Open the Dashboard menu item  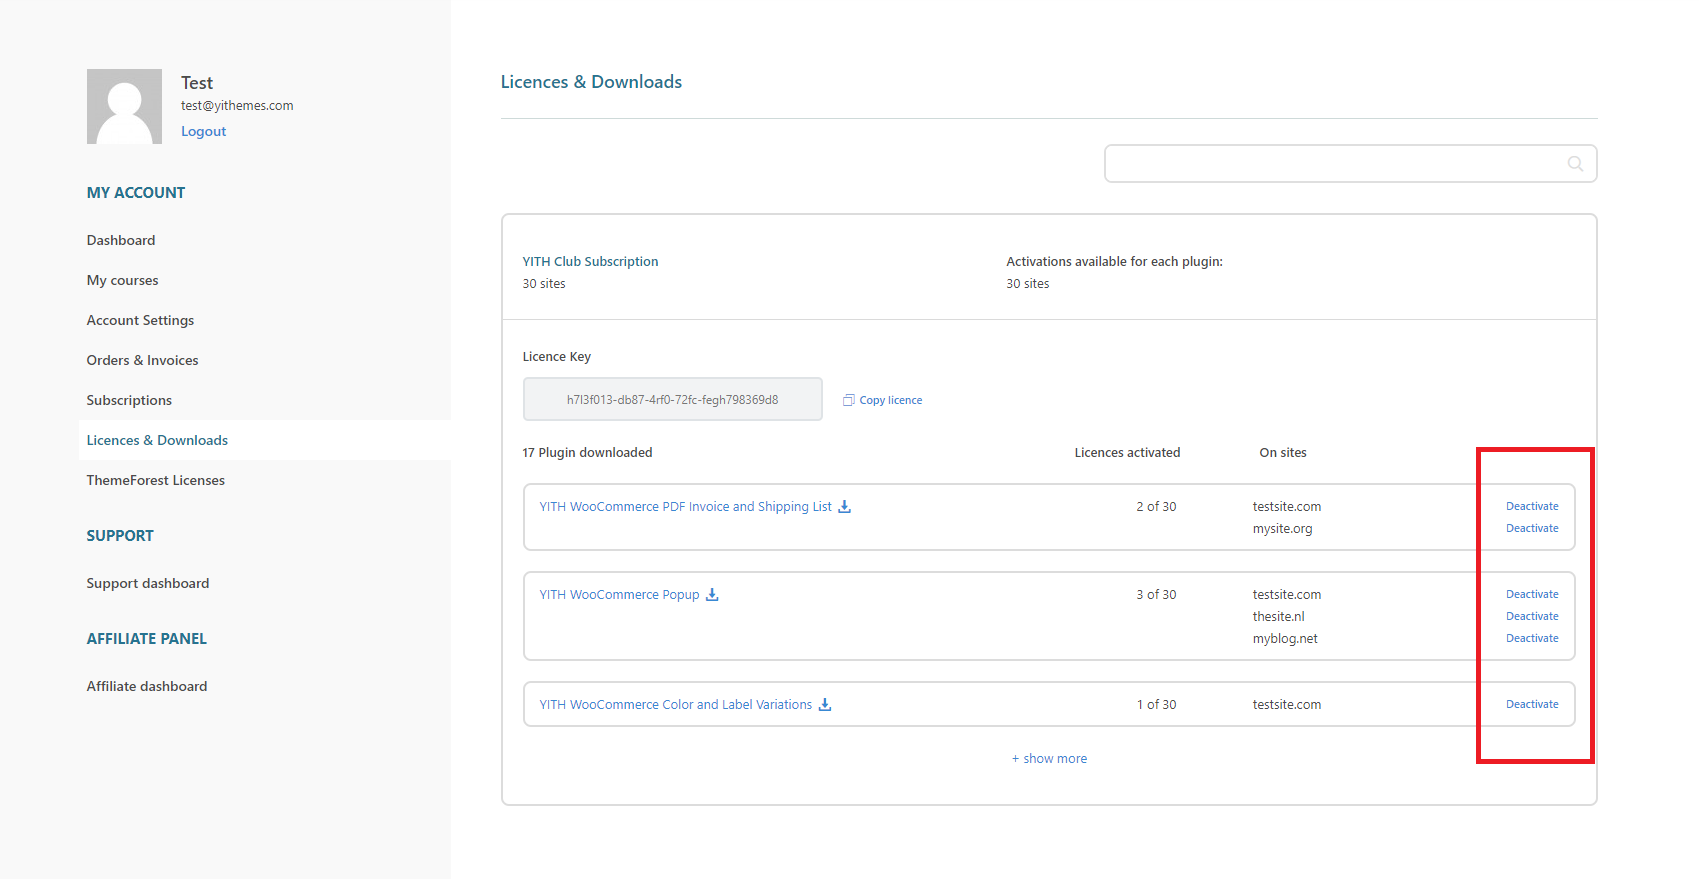tap(121, 240)
